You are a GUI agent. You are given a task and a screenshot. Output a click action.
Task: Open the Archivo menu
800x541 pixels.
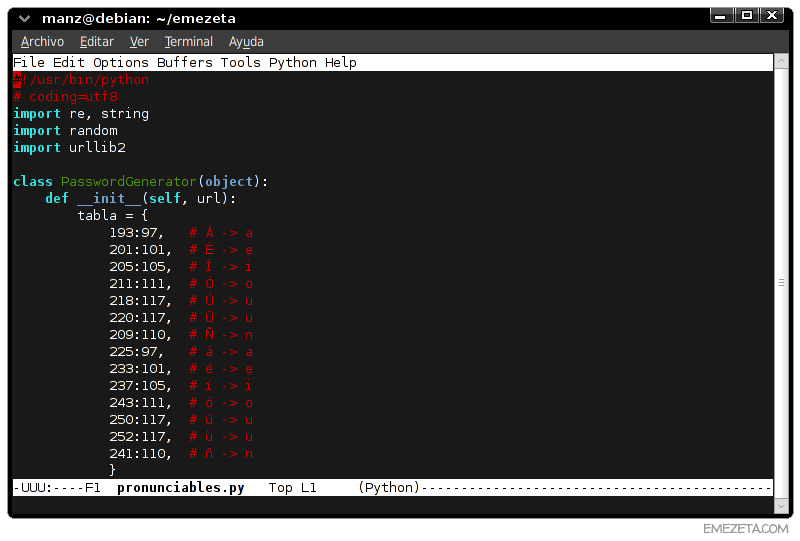point(42,41)
